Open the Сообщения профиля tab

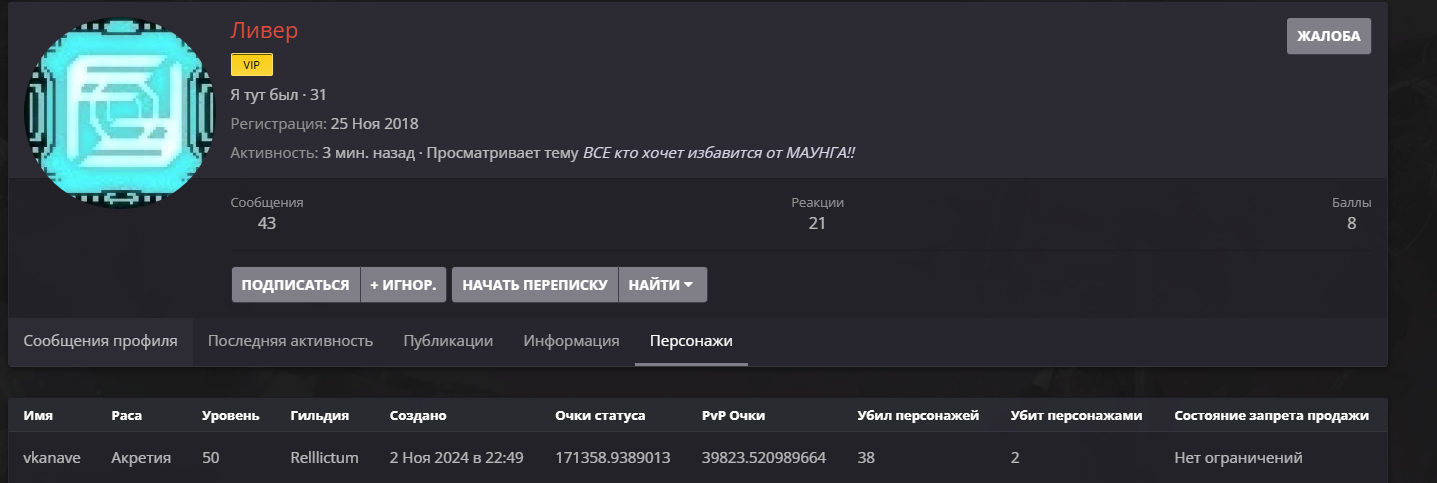[x=100, y=341]
